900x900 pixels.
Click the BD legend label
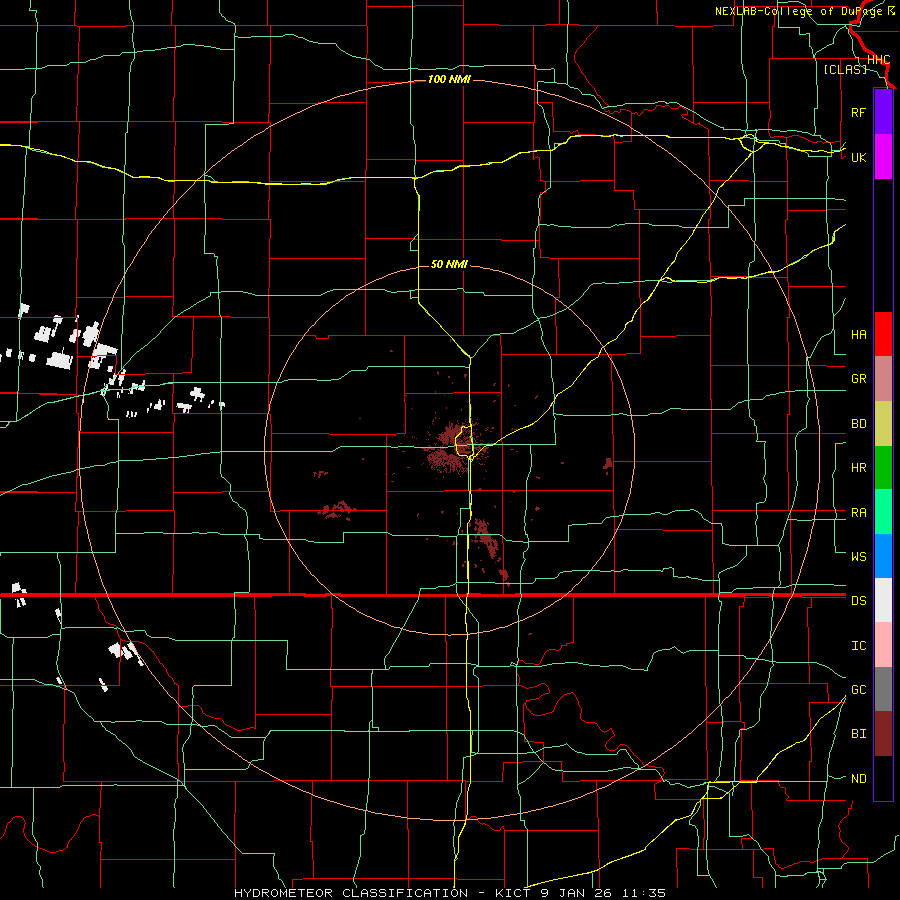(x=858, y=424)
